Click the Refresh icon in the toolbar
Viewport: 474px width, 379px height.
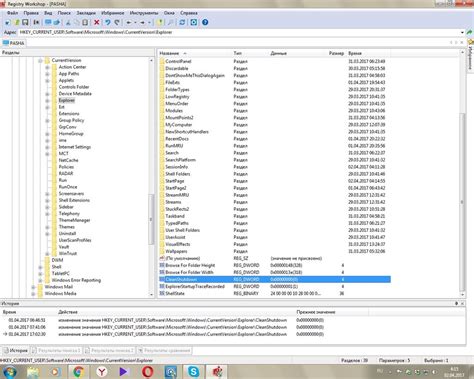coord(182,22)
